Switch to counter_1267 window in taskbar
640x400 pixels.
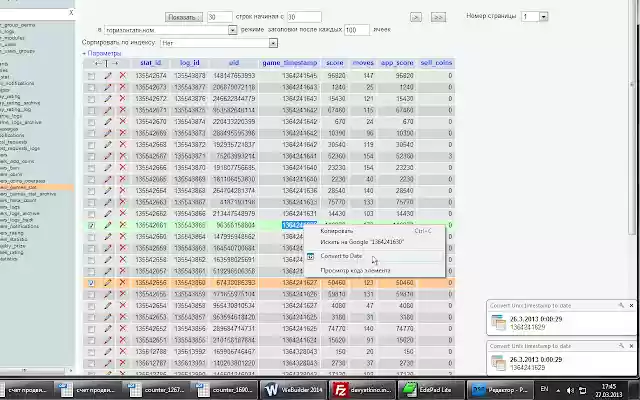tap(157, 390)
